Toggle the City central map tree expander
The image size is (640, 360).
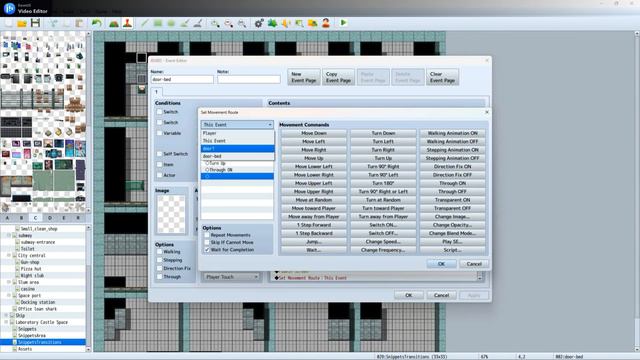tap(9, 256)
